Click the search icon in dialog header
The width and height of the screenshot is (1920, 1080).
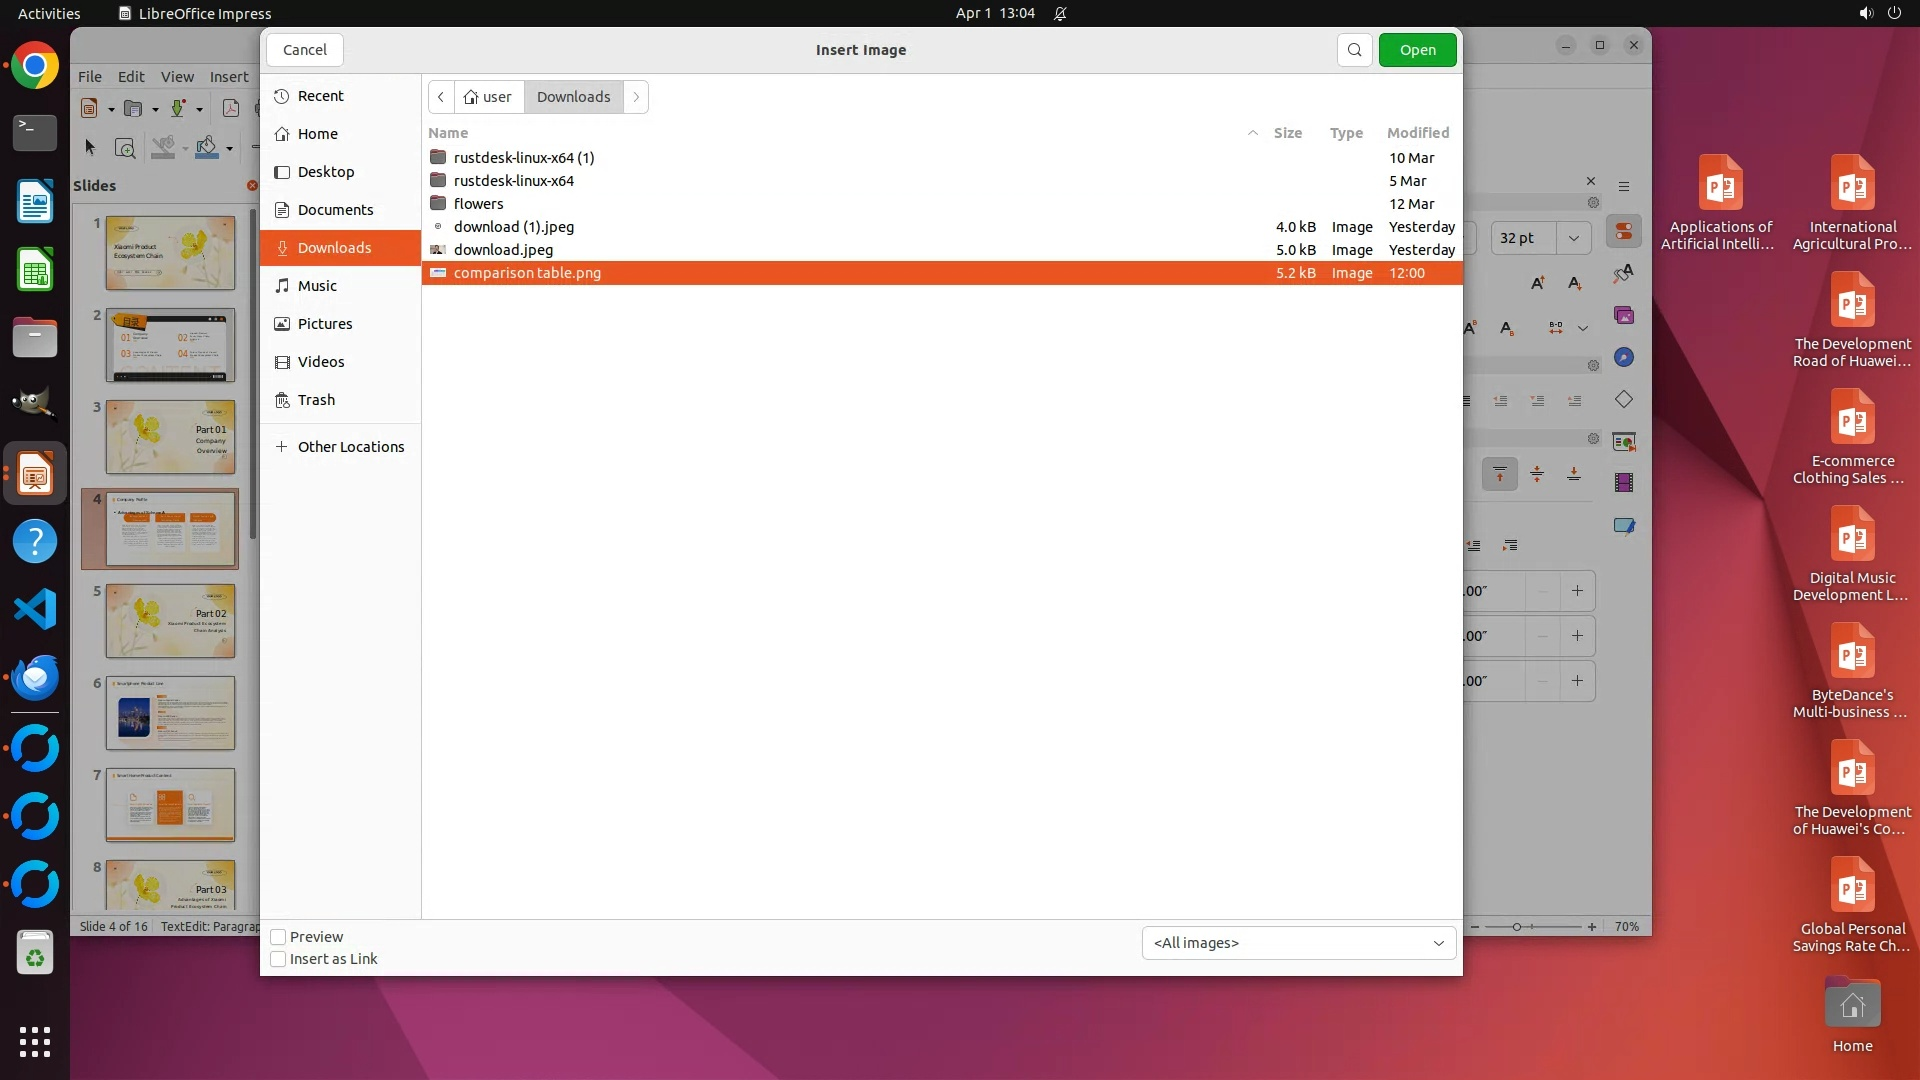1354,50
